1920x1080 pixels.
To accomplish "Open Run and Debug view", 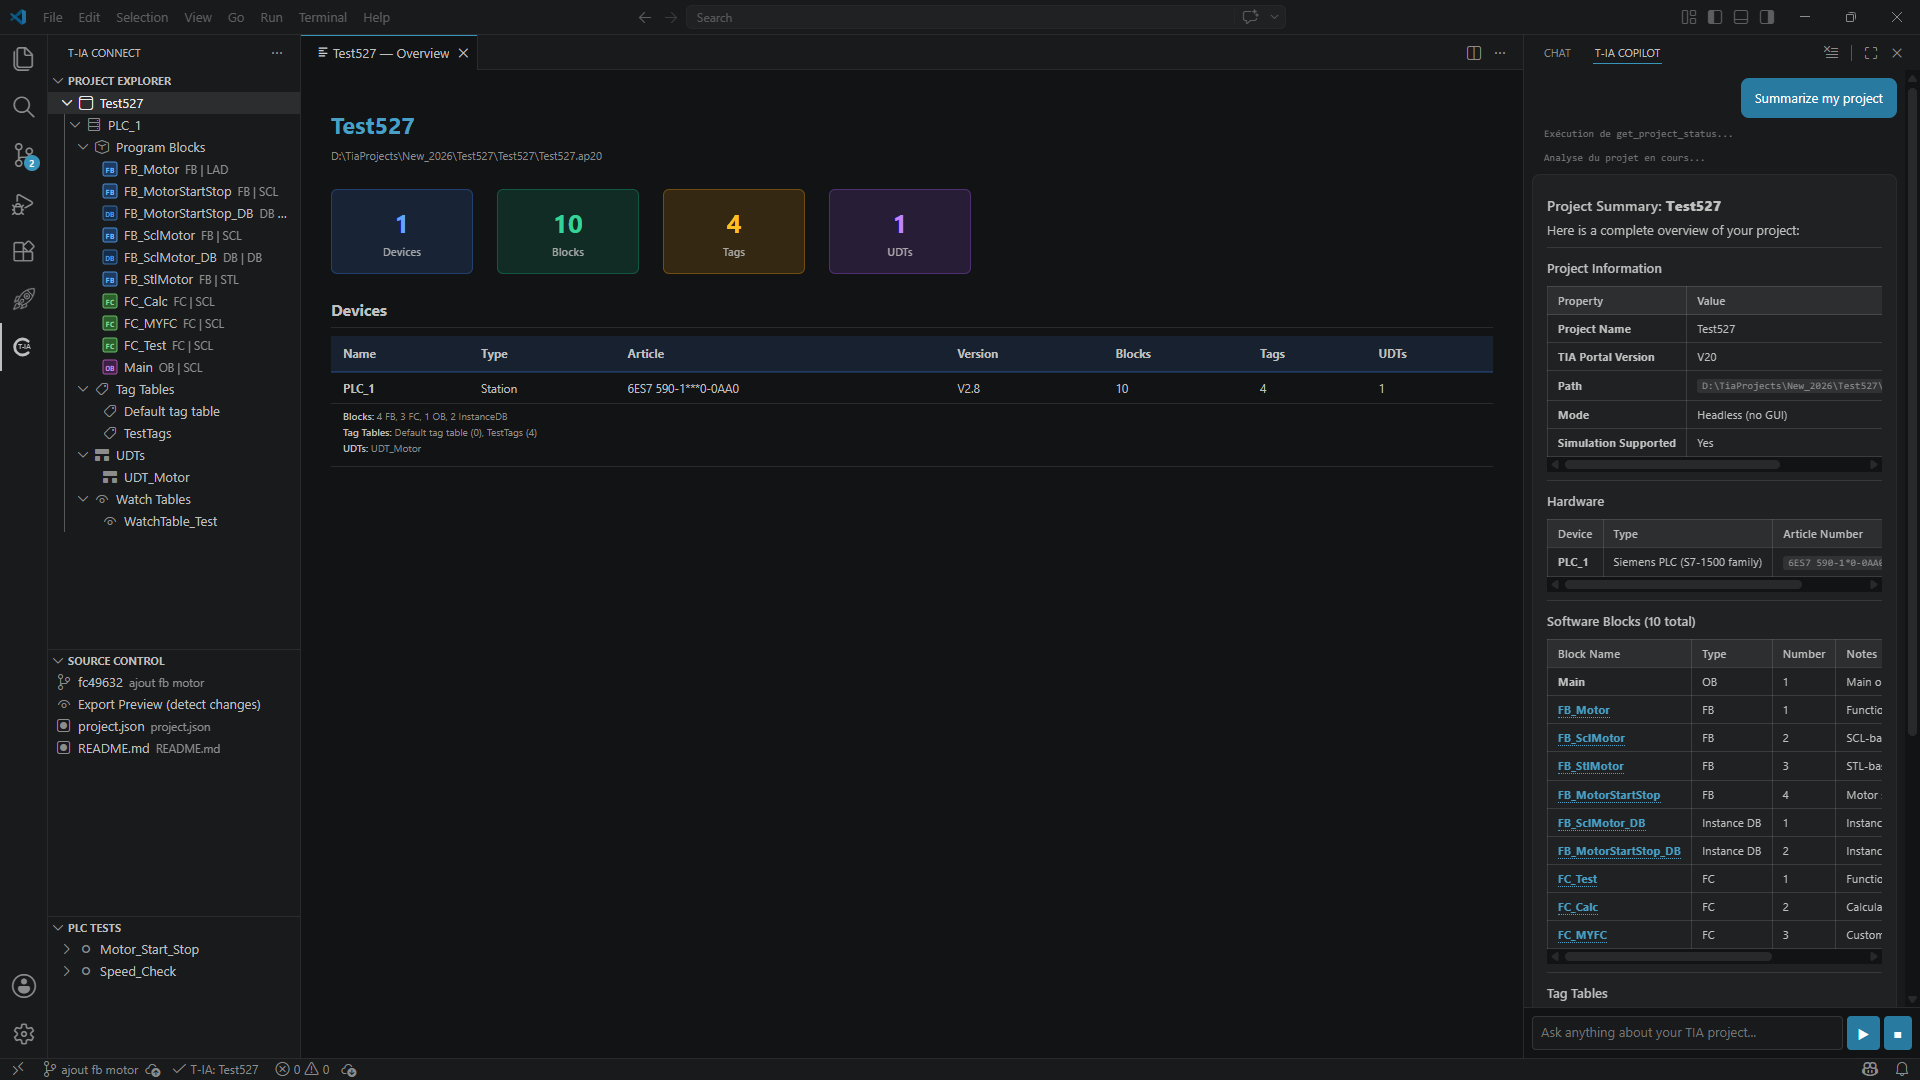I will [23, 204].
